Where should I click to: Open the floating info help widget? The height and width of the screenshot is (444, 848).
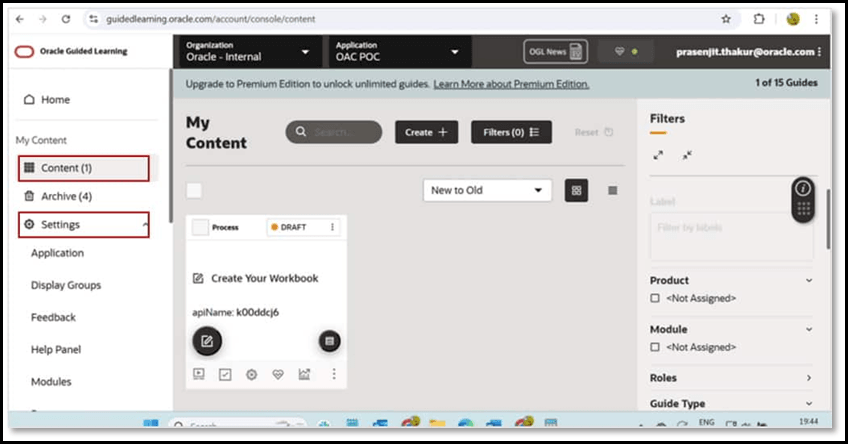coord(803,198)
